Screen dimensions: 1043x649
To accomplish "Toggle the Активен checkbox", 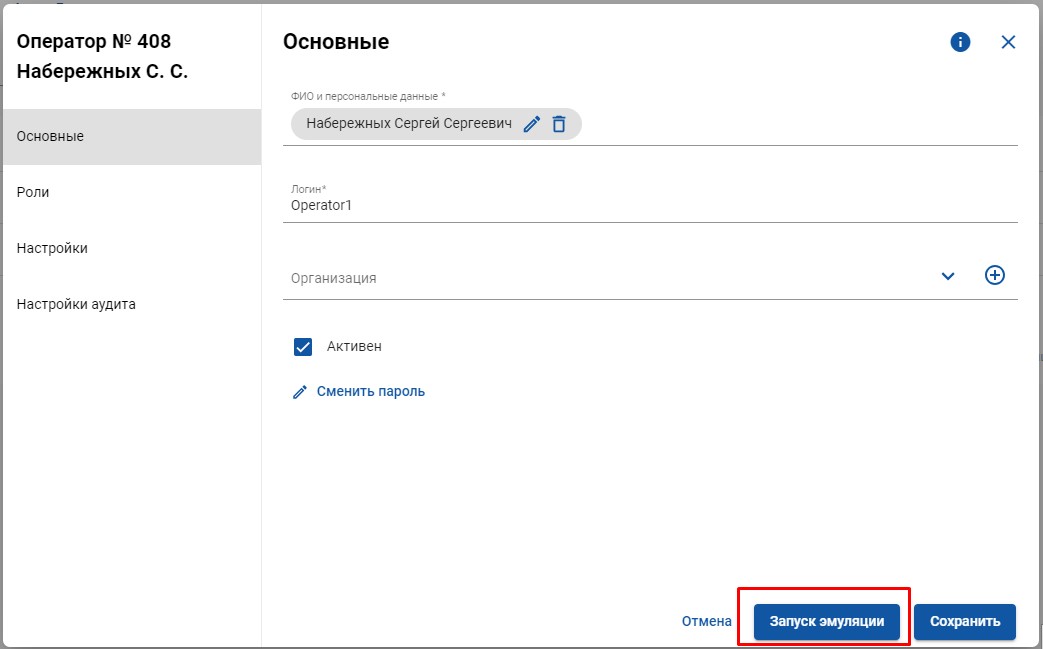I will 304,347.
